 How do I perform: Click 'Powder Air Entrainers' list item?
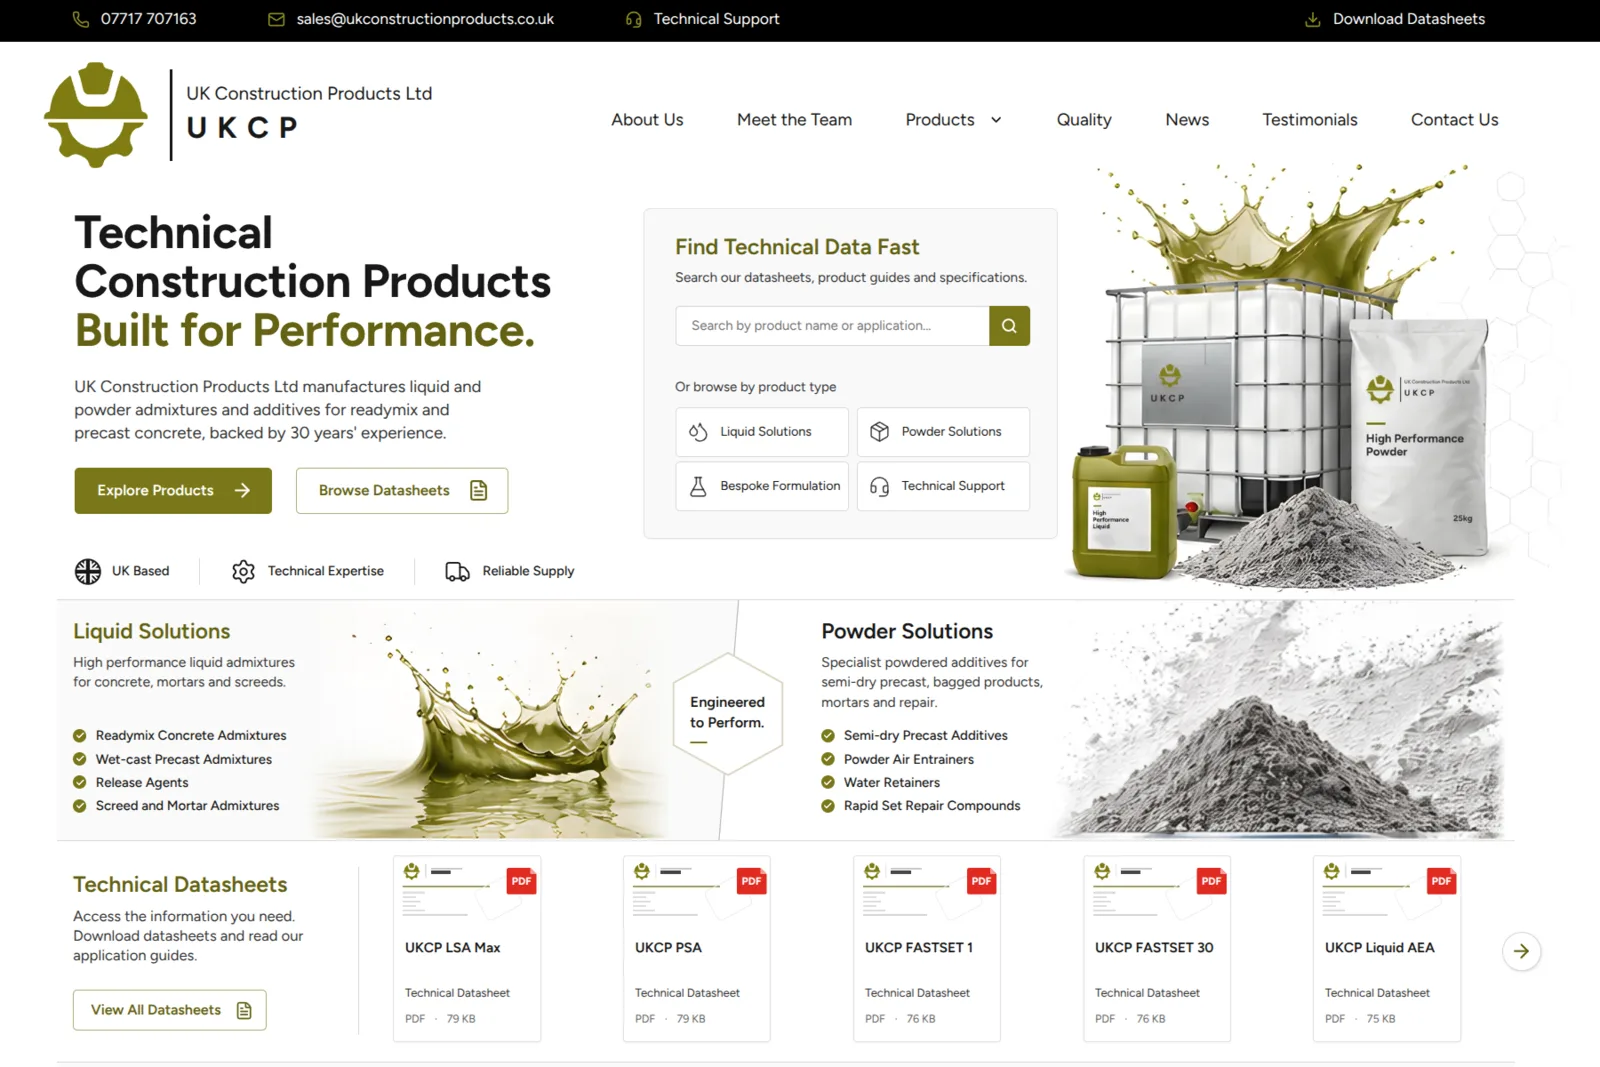pyautogui.click(x=908, y=760)
